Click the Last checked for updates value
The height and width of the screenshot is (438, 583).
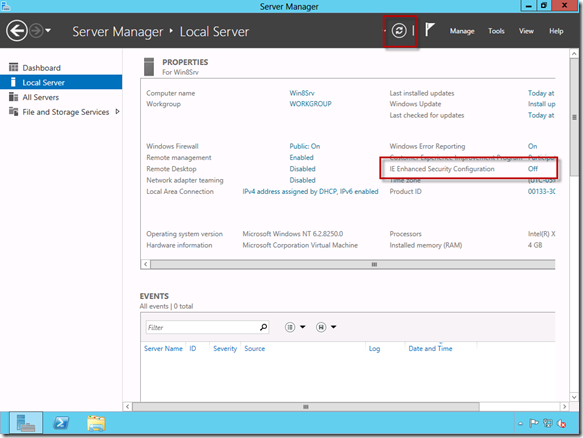click(541, 115)
